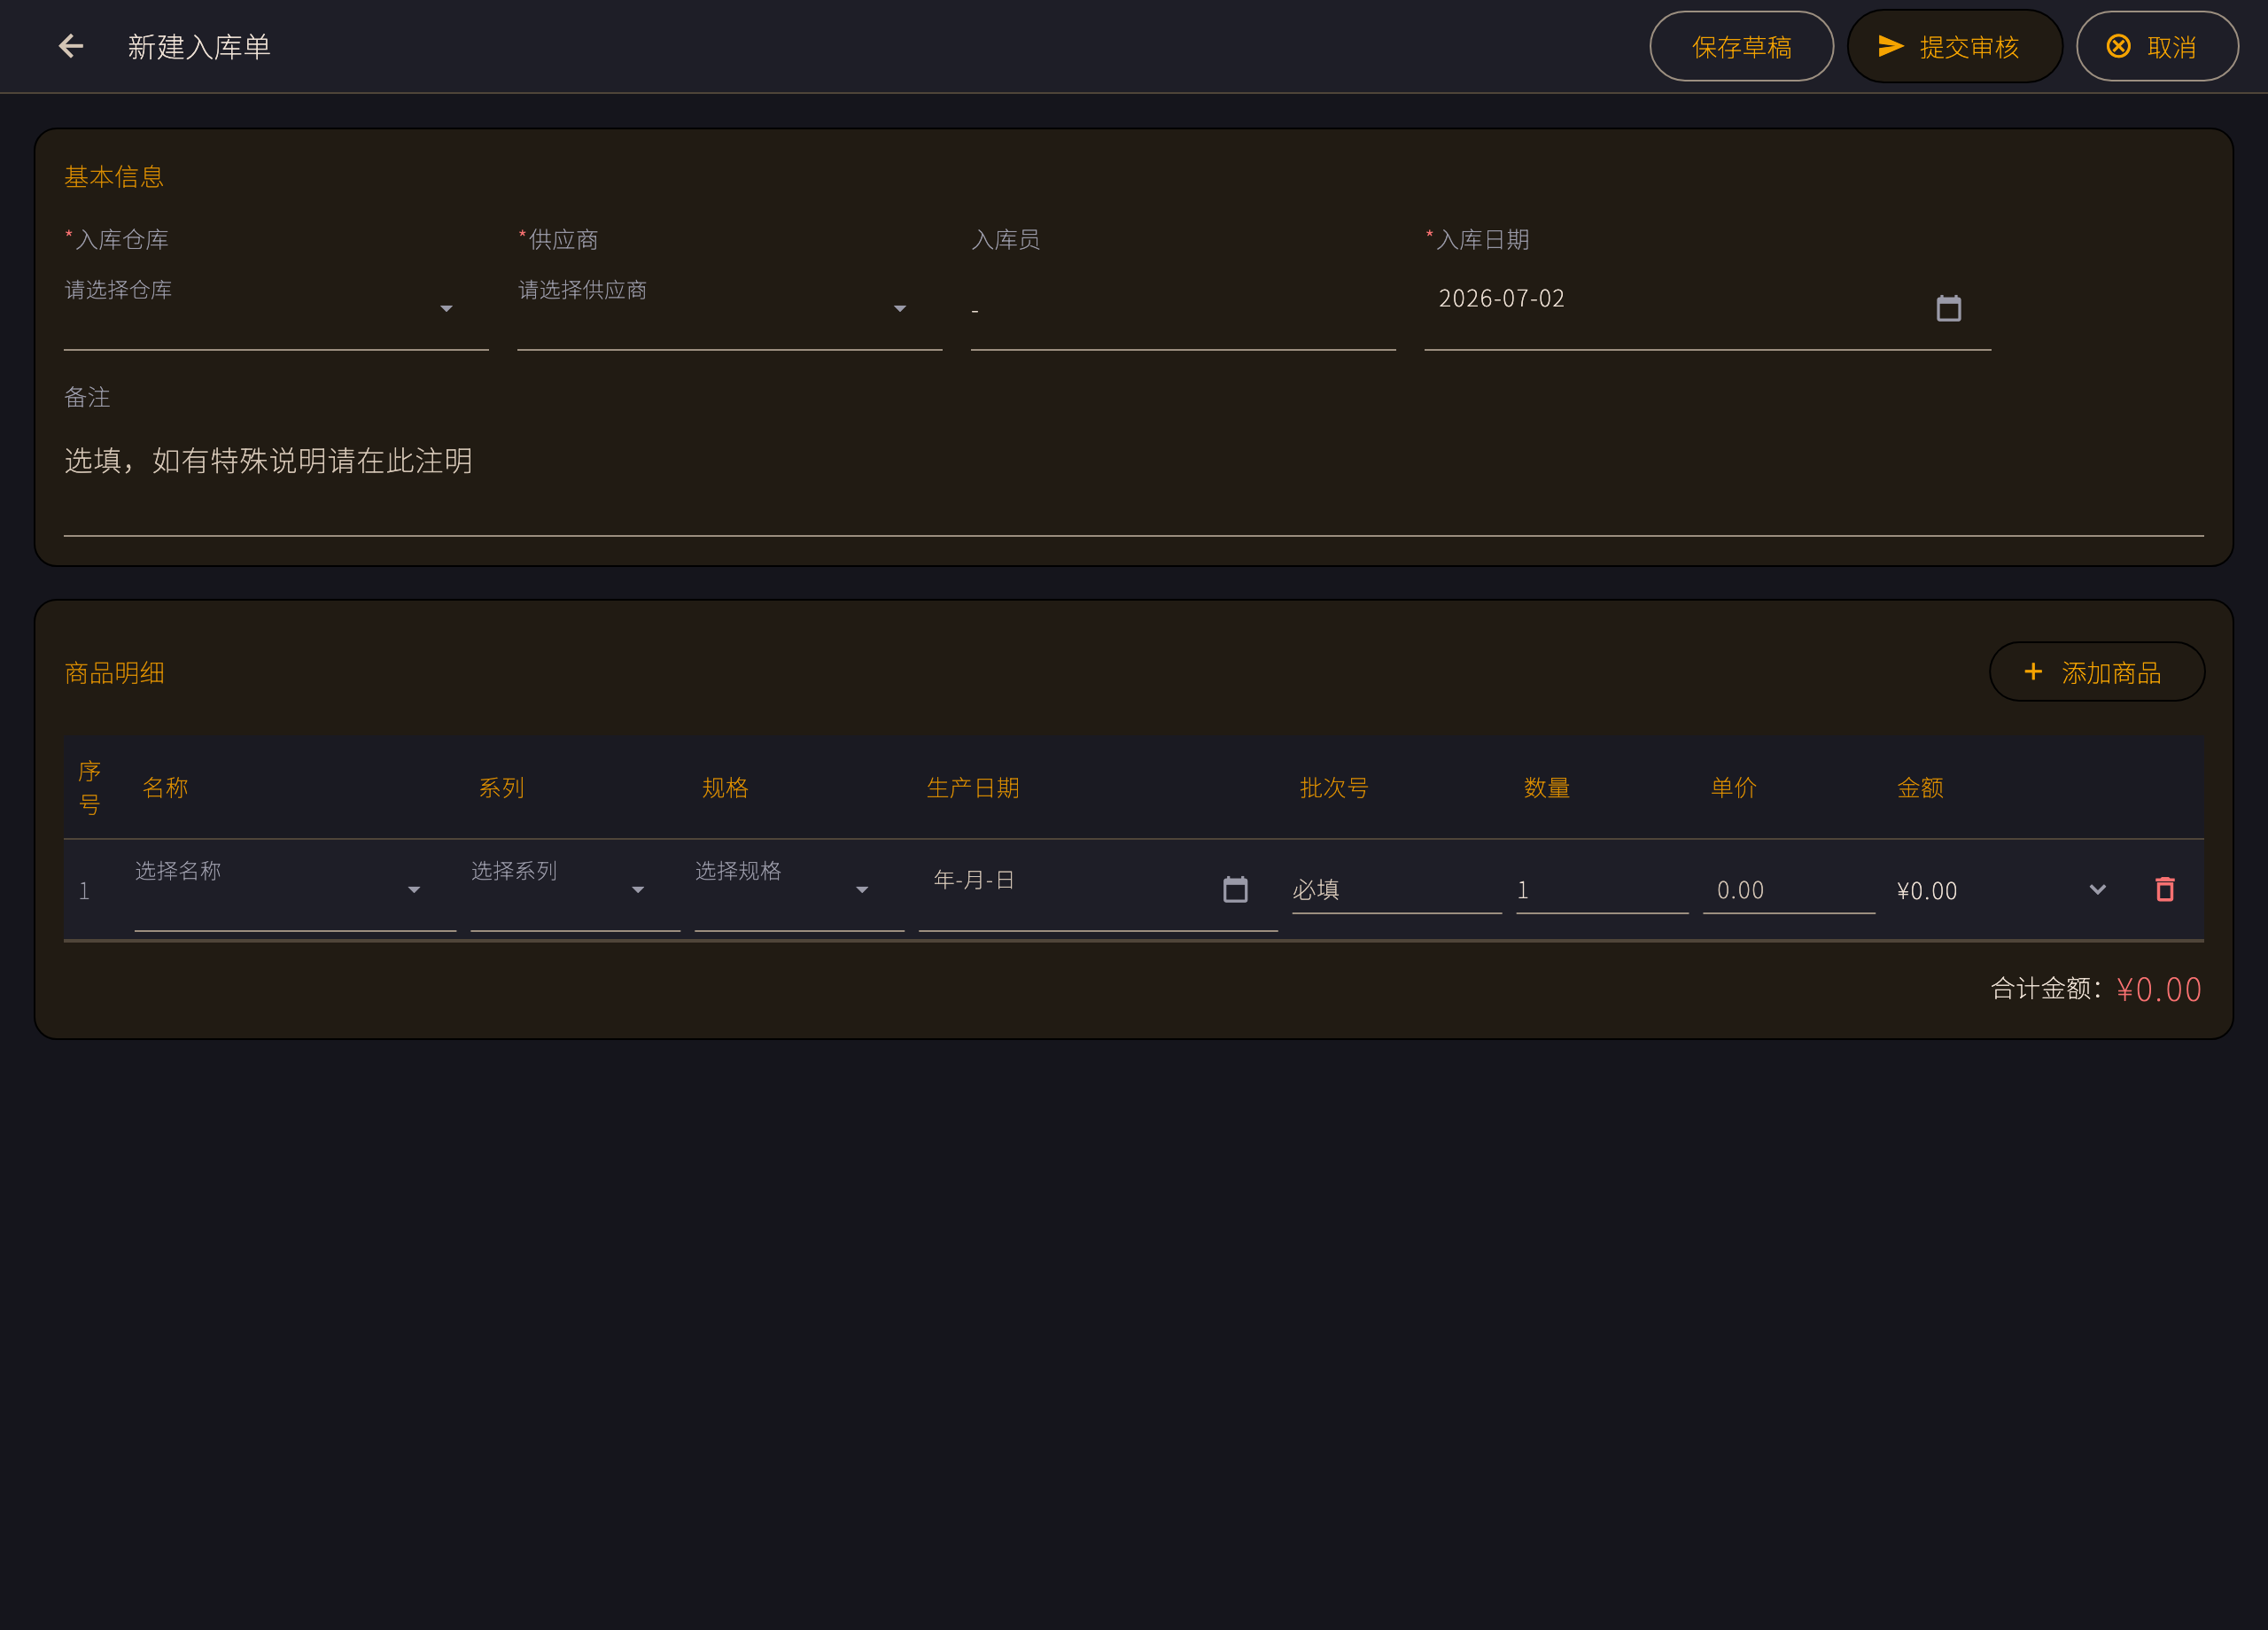This screenshot has height=1630, width=2268.
Task: Click the 备注 remarks text area
Action: pyautogui.click(x=1133, y=480)
